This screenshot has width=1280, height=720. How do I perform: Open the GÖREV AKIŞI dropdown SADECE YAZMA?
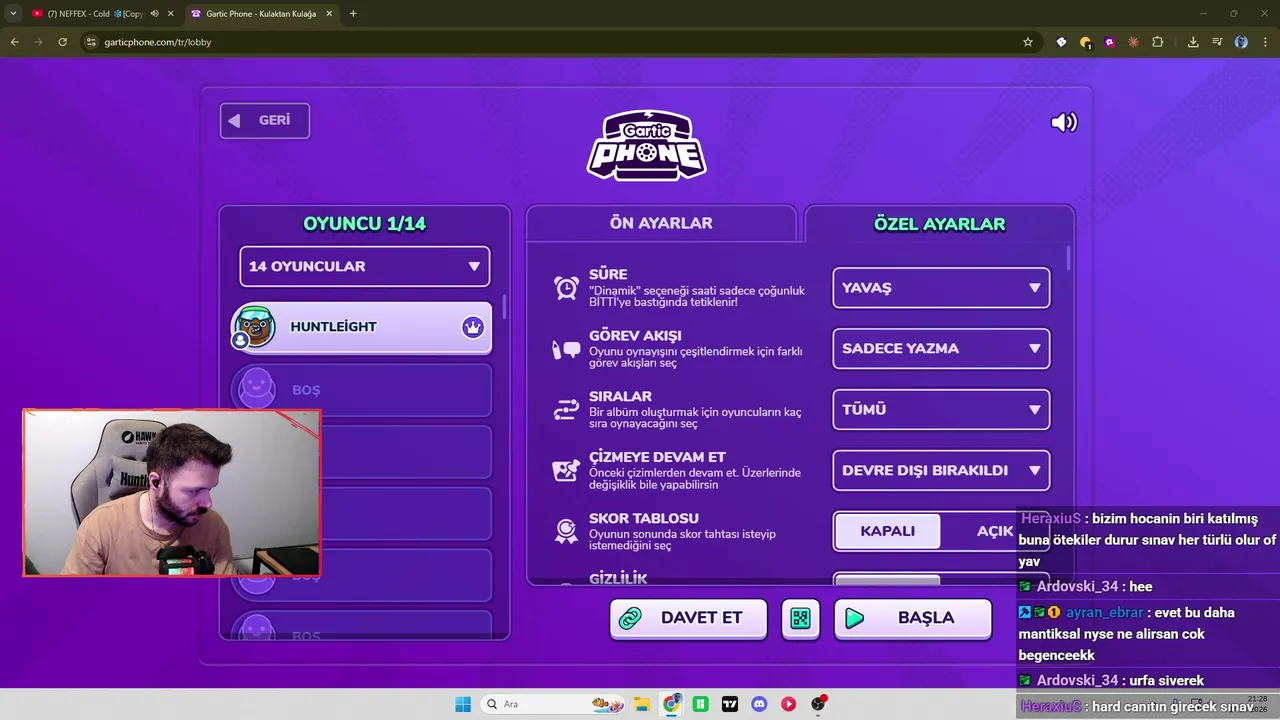coord(941,349)
